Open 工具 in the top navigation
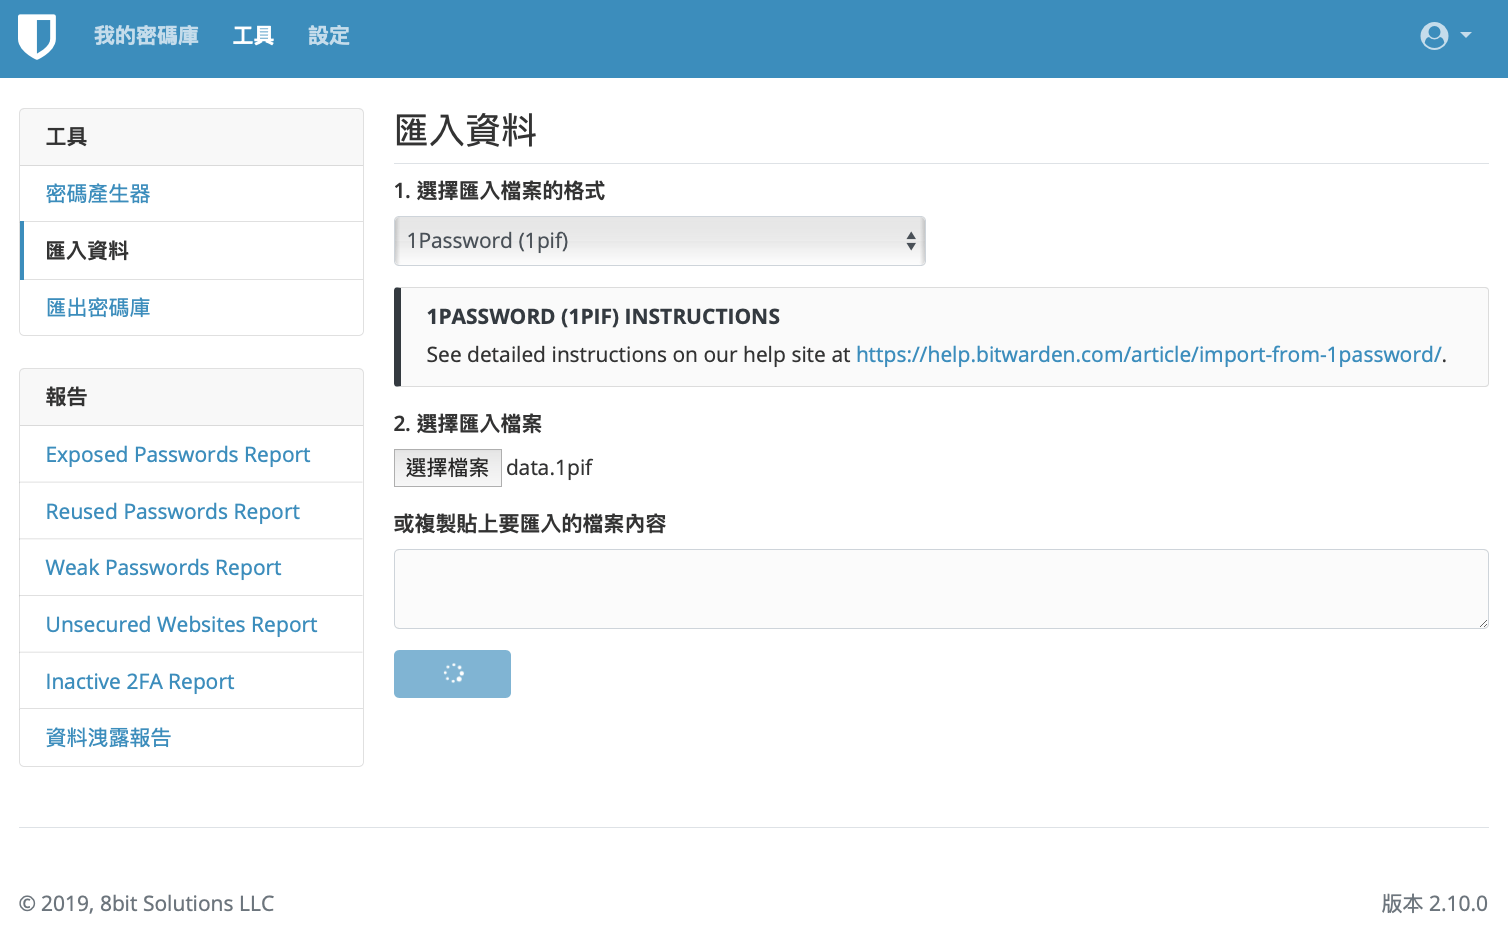This screenshot has height=937, width=1508. tap(253, 36)
